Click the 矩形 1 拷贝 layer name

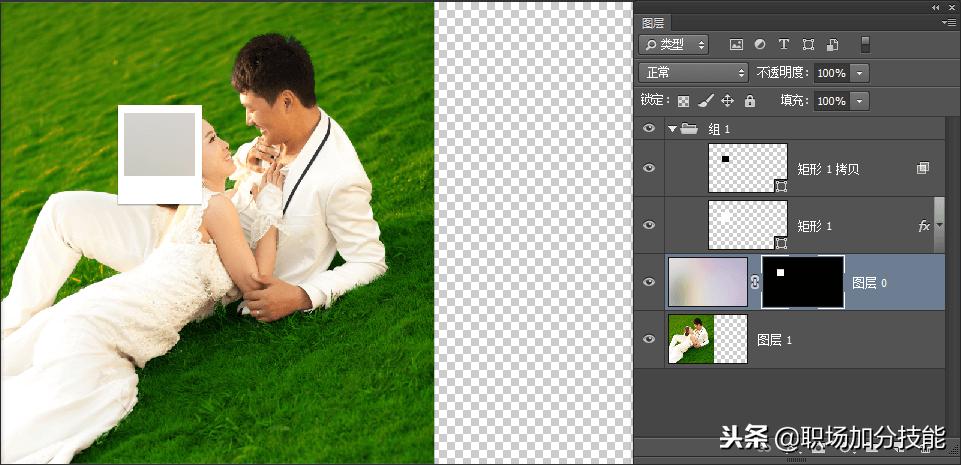[828, 169]
